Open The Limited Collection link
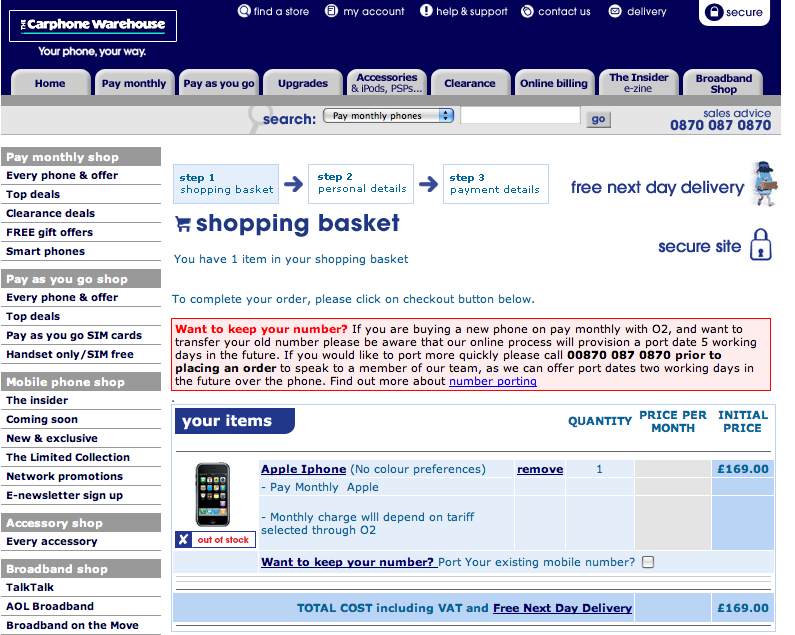 coord(68,457)
